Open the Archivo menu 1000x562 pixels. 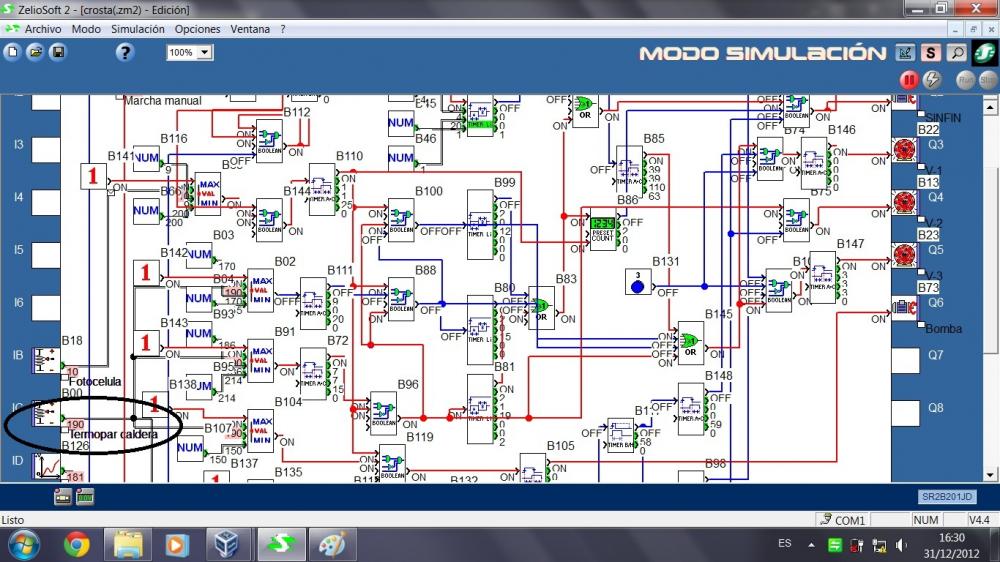(x=43, y=29)
